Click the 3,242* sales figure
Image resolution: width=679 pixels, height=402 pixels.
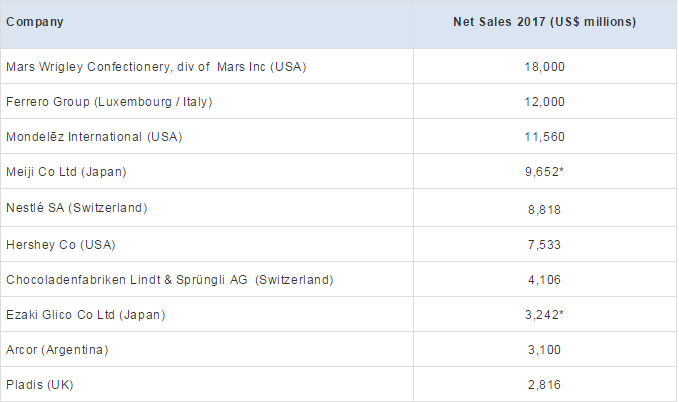point(547,315)
